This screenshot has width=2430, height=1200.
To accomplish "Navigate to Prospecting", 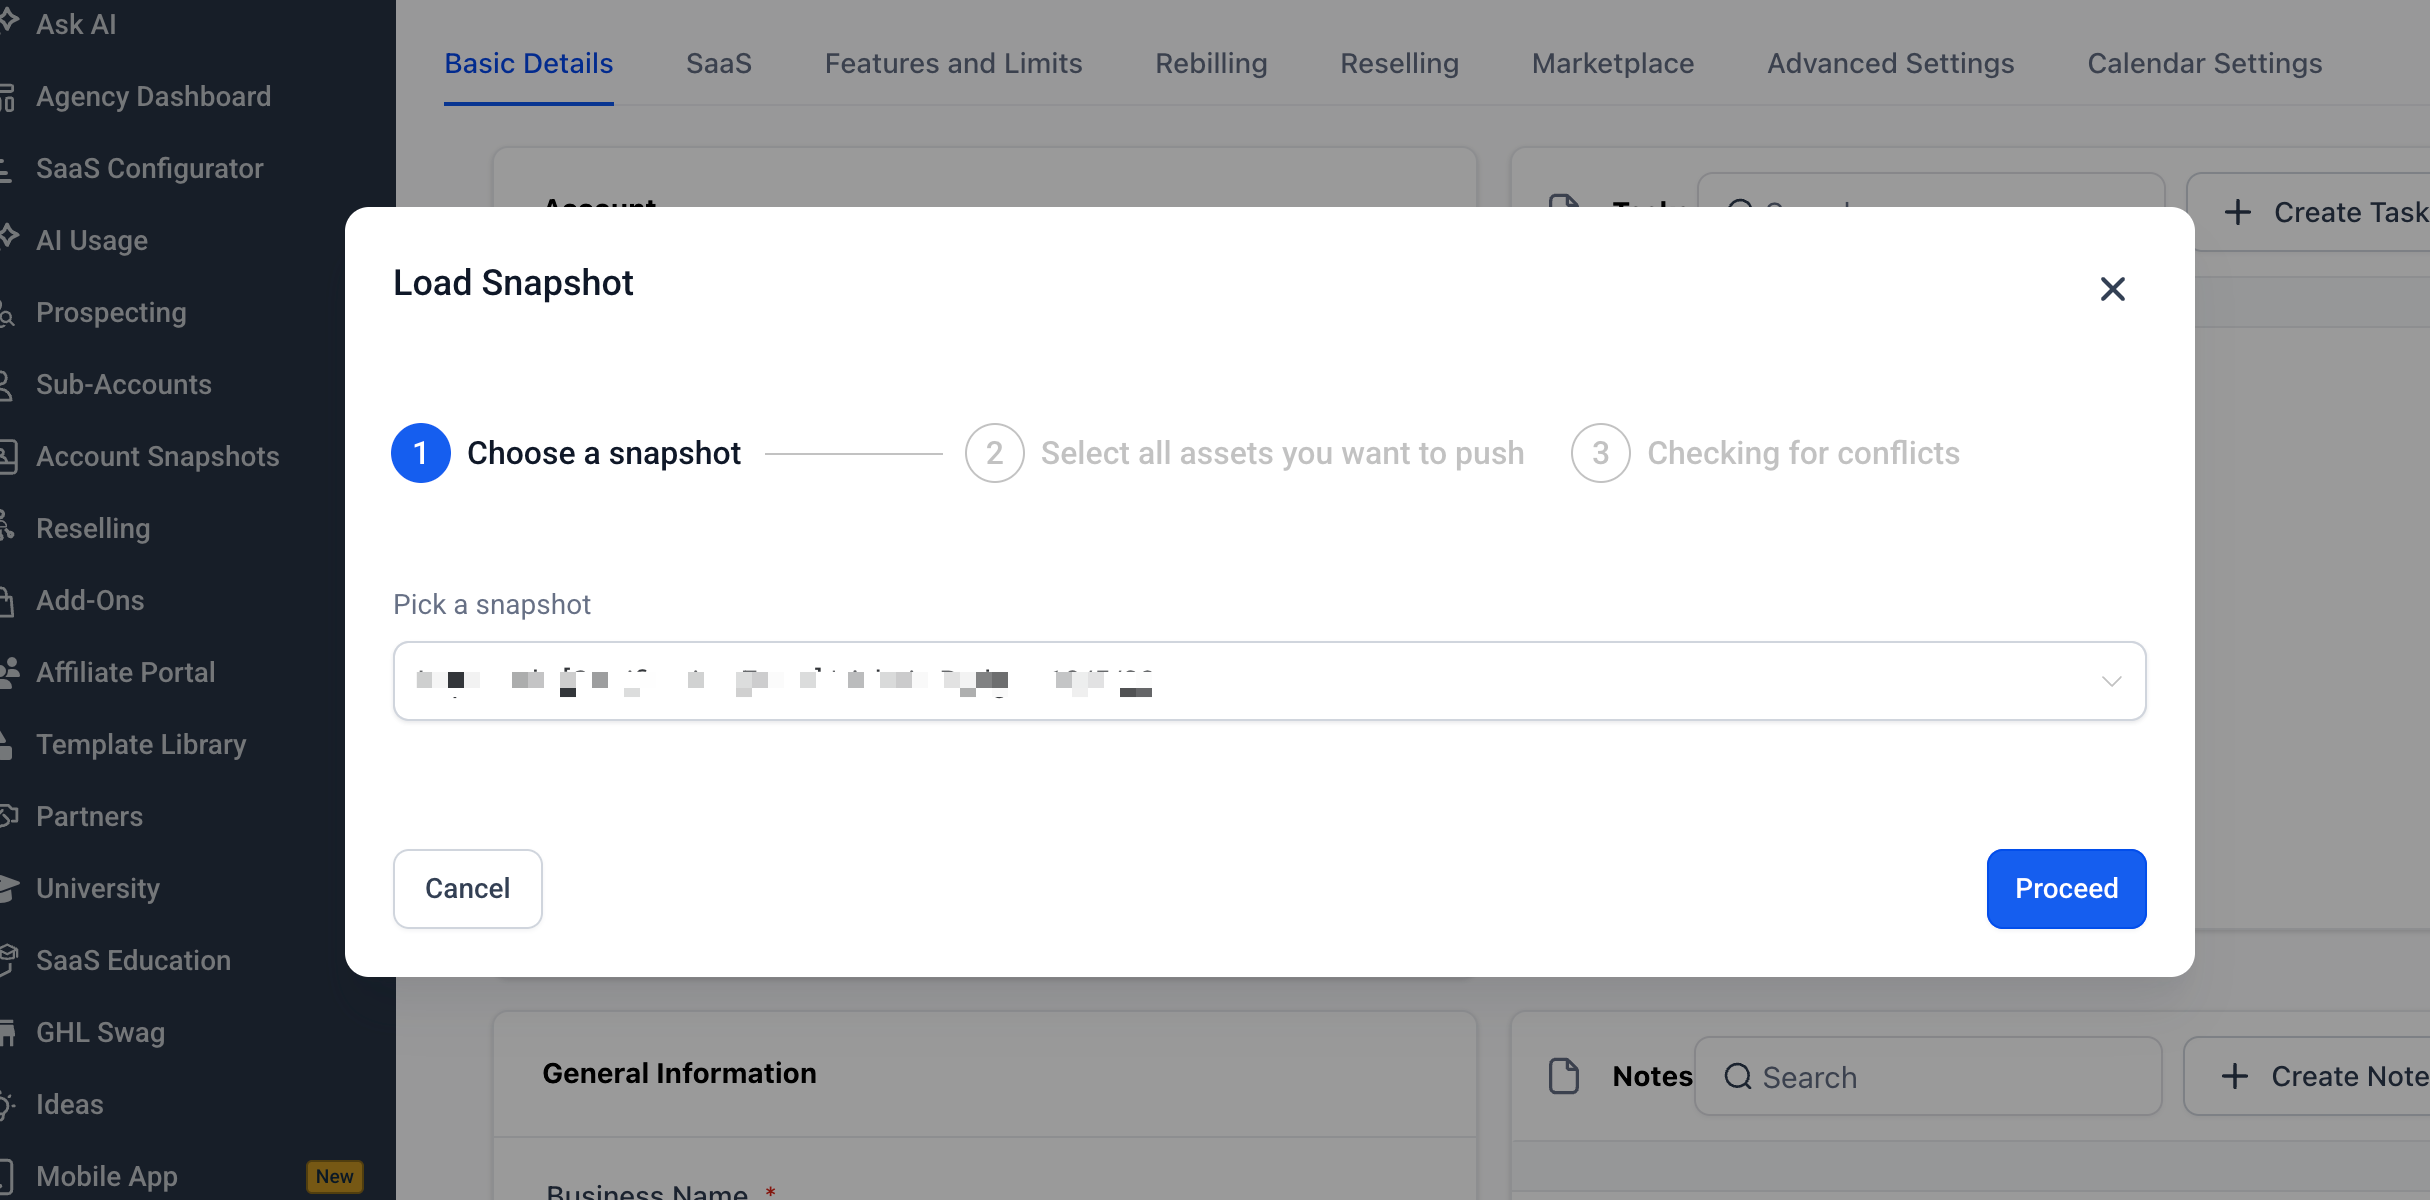I will coord(111,312).
